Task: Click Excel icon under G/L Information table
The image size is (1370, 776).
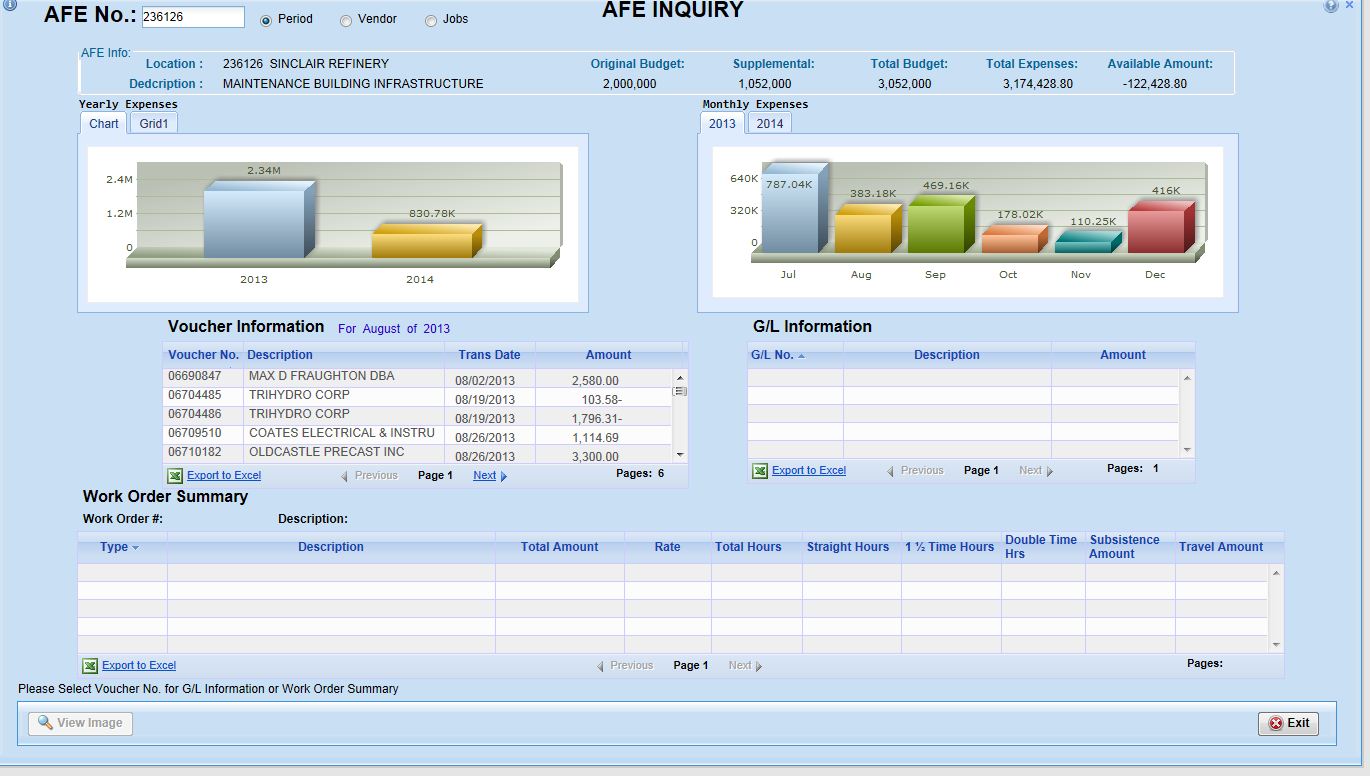Action: (760, 471)
